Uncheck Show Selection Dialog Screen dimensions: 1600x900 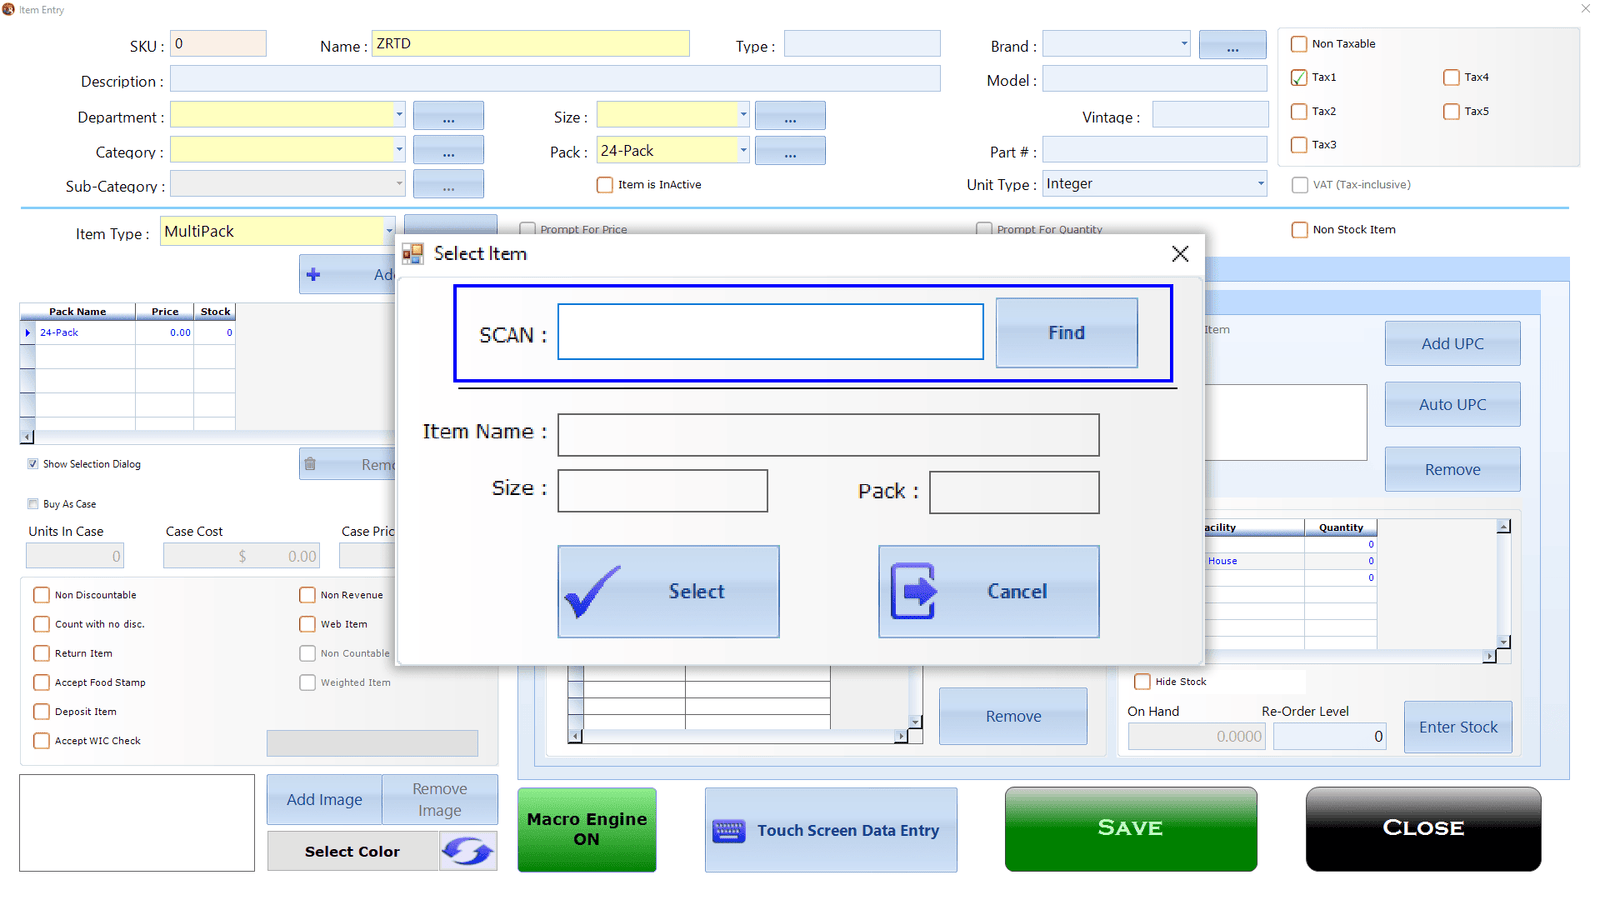33,464
